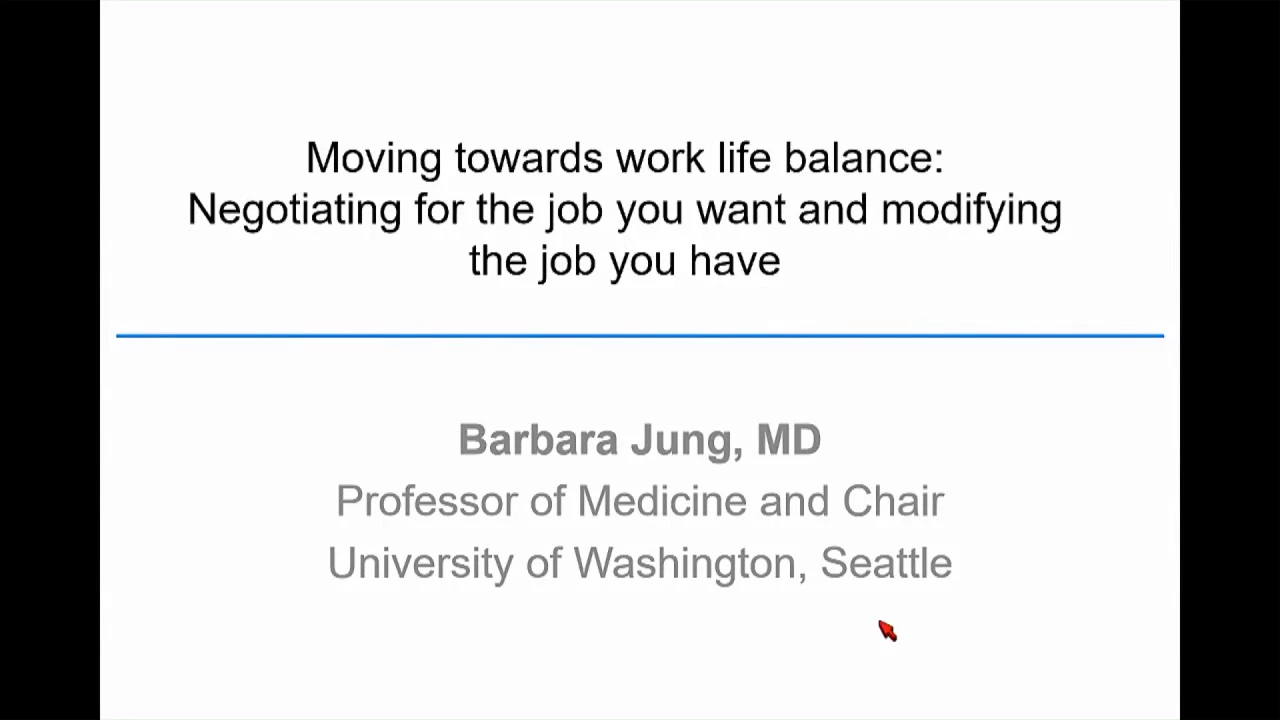Screen dimensions: 1280x720
Task: Click the word 'Seattle' in the affiliation
Action: (x=886, y=563)
